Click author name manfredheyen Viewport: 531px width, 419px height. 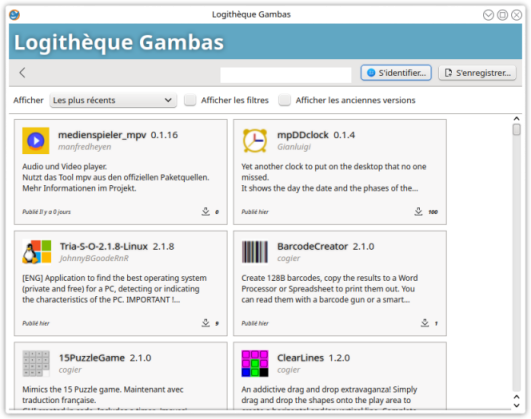pyautogui.click(x=84, y=147)
